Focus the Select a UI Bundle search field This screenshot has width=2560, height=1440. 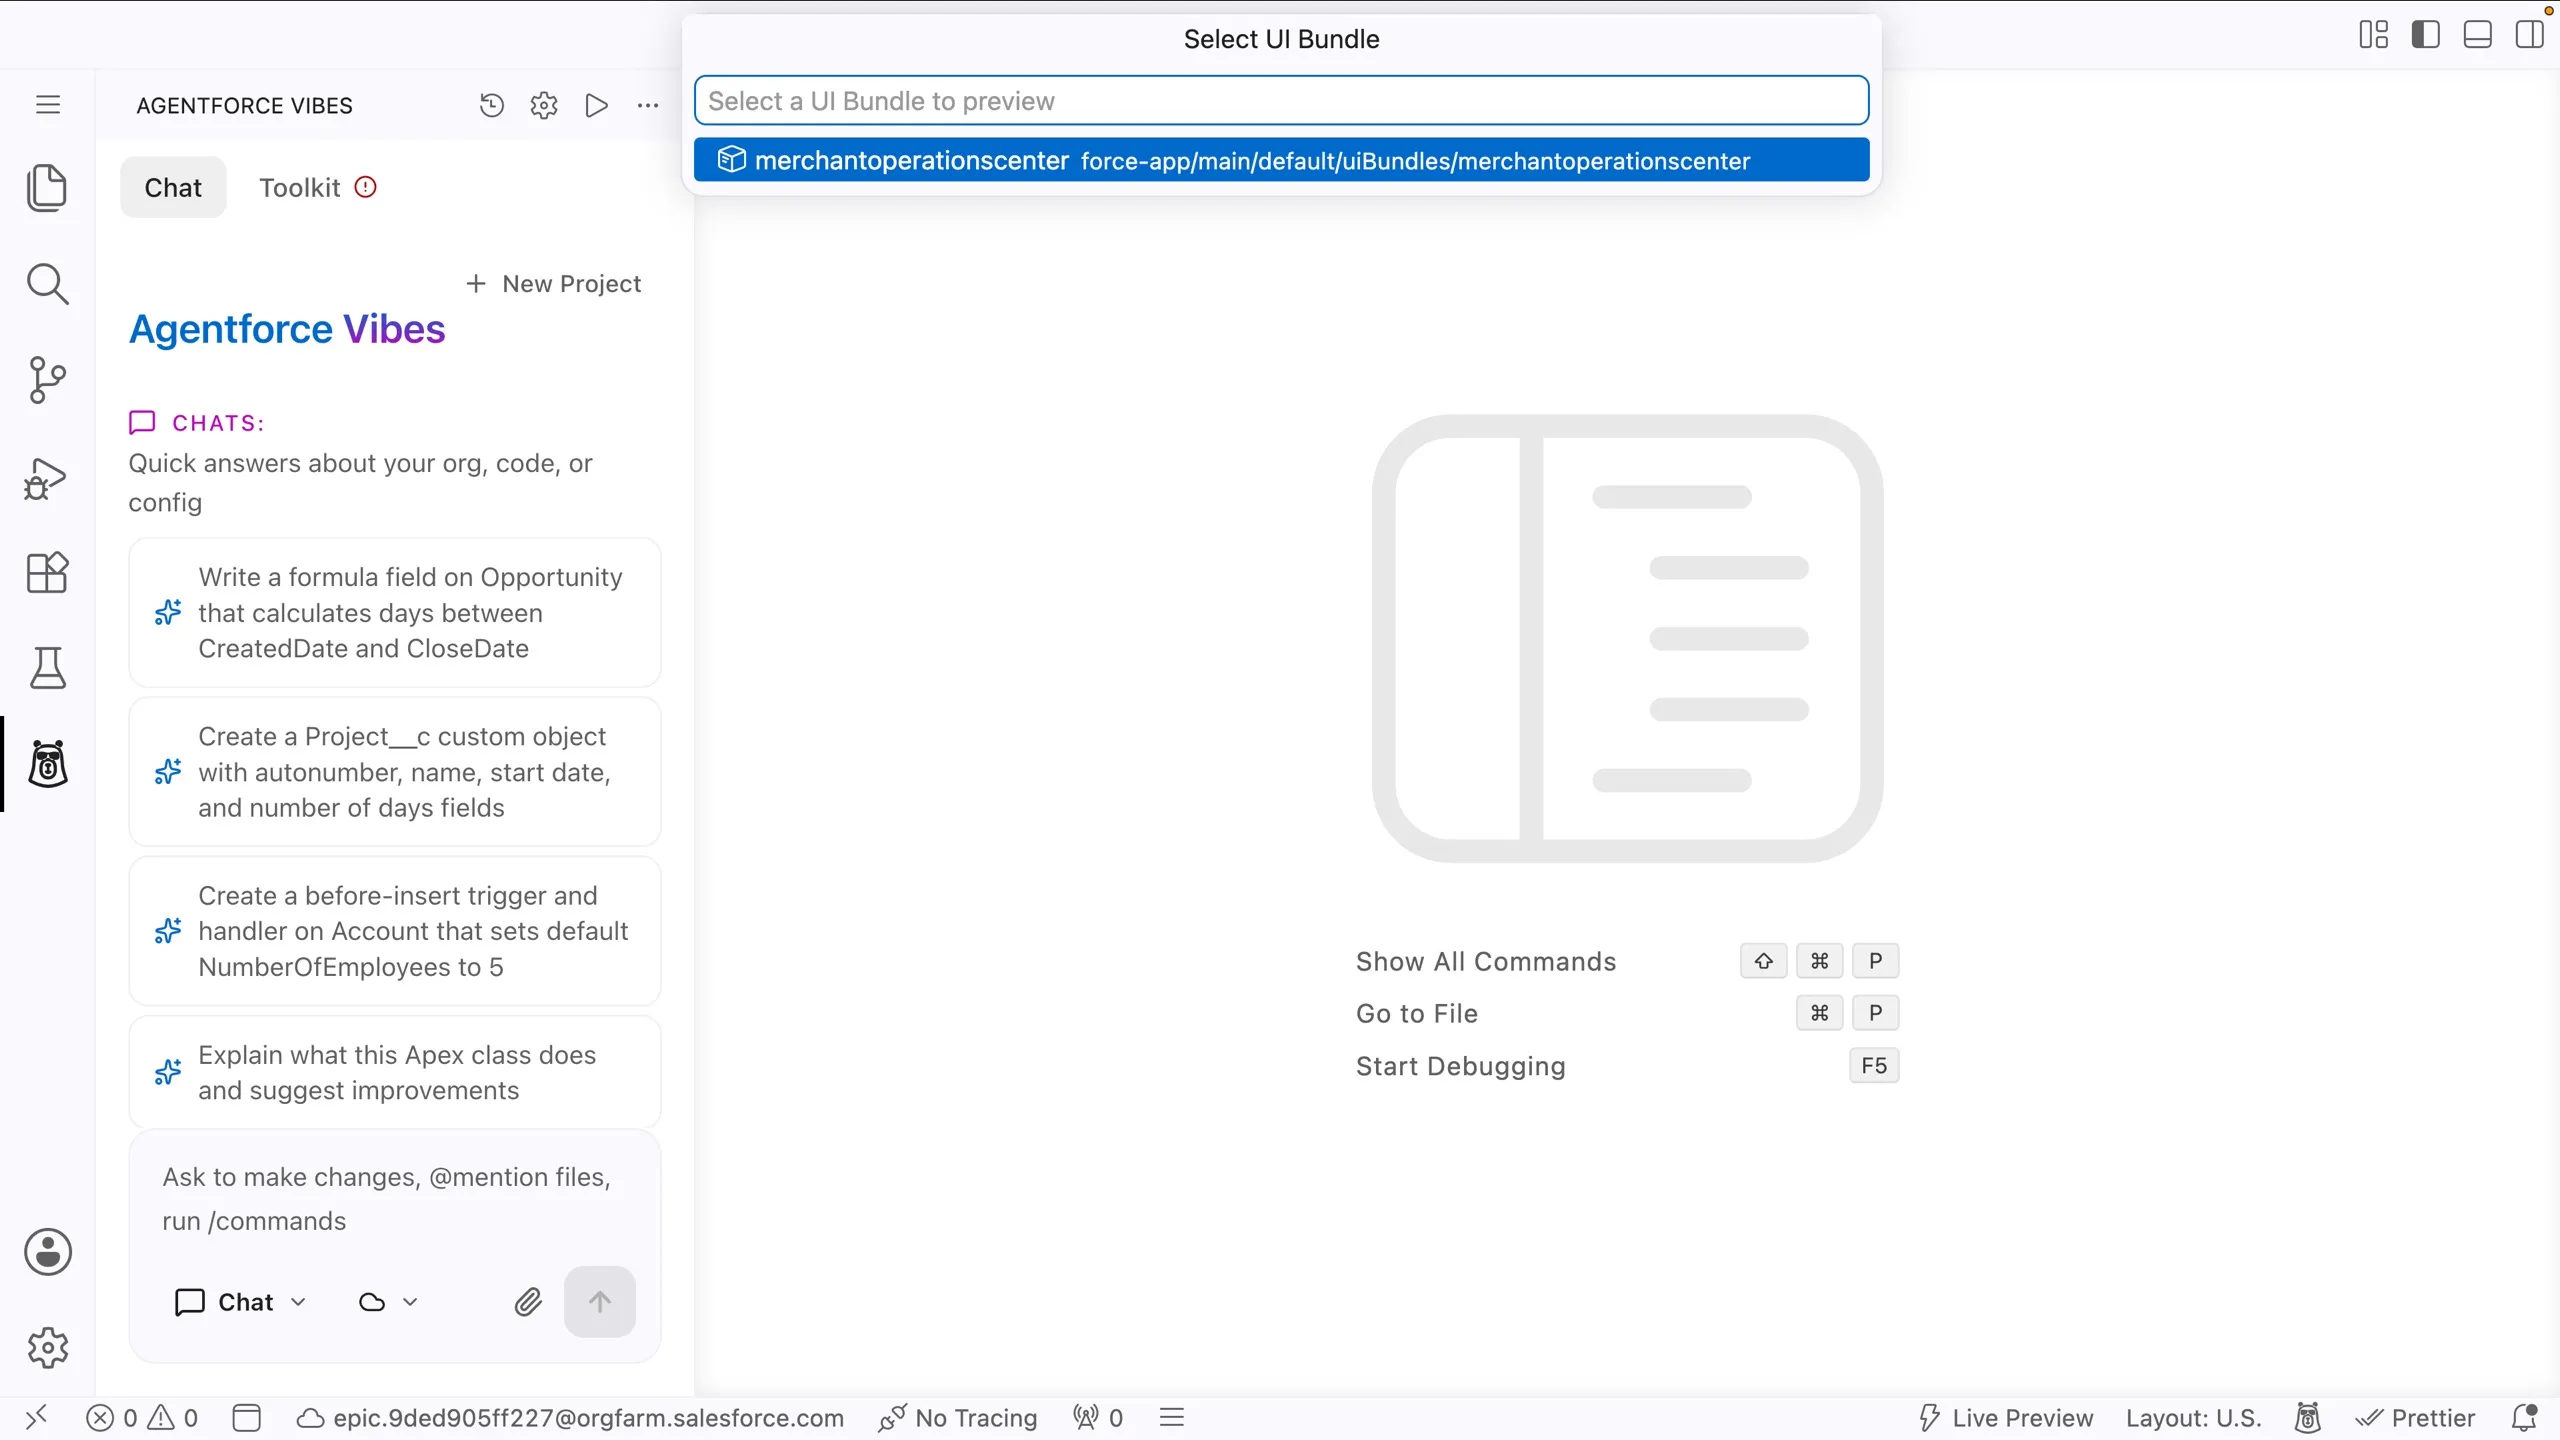point(1281,101)
